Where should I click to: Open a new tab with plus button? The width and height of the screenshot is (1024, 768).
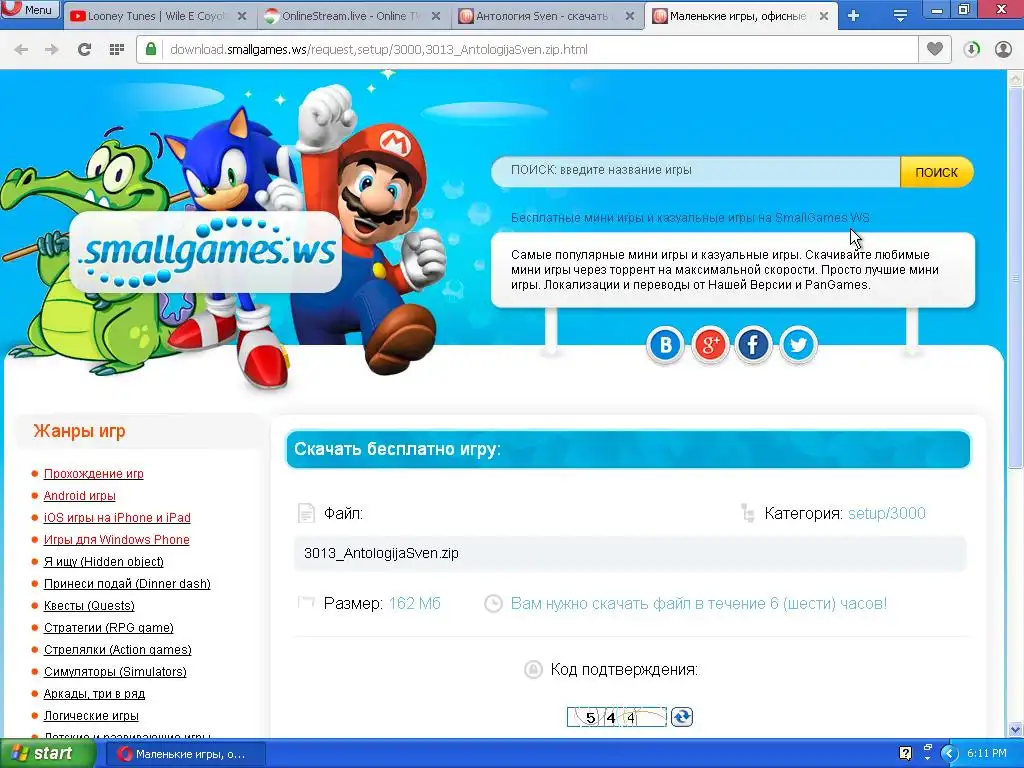click(853, 16)
